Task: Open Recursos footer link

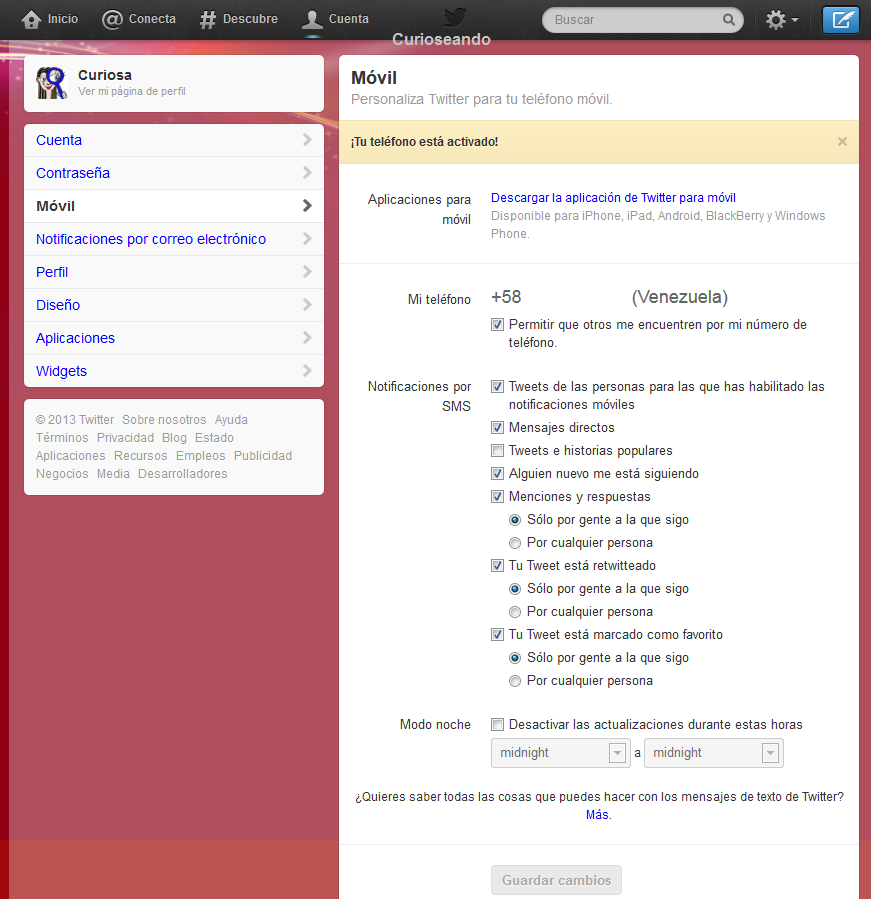Action: coord(140,456)
